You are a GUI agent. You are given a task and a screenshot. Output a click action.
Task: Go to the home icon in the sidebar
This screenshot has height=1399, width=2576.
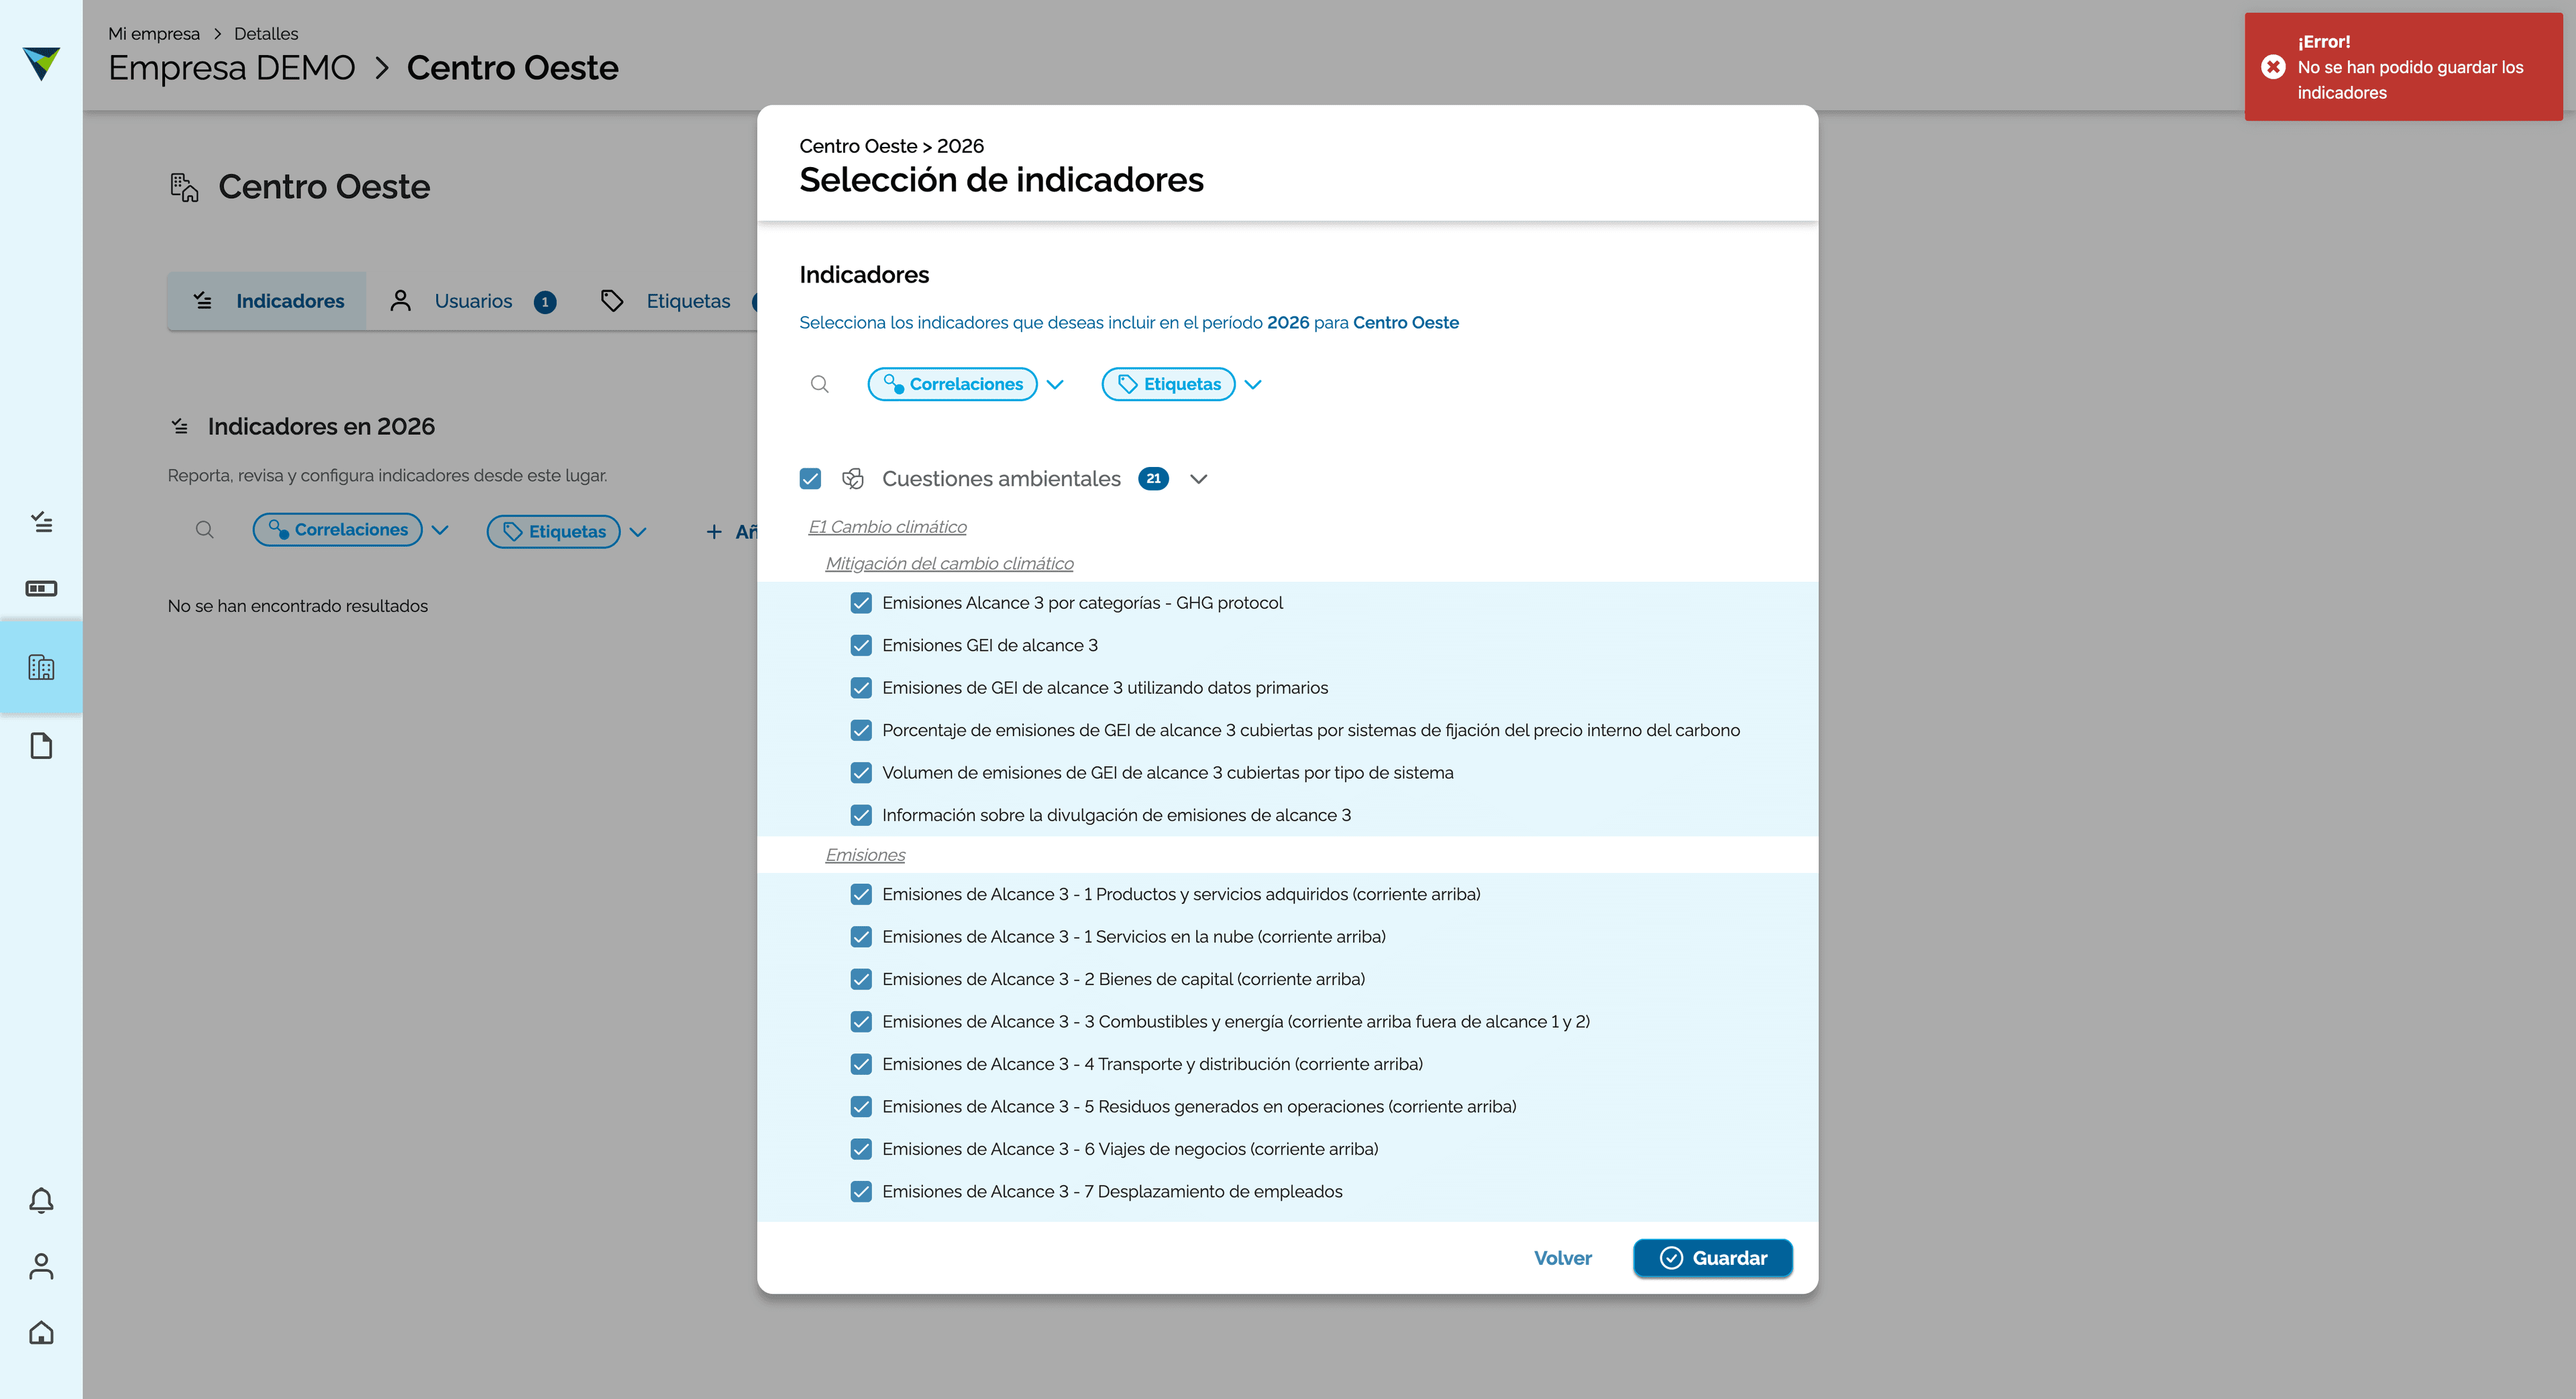41,1332
